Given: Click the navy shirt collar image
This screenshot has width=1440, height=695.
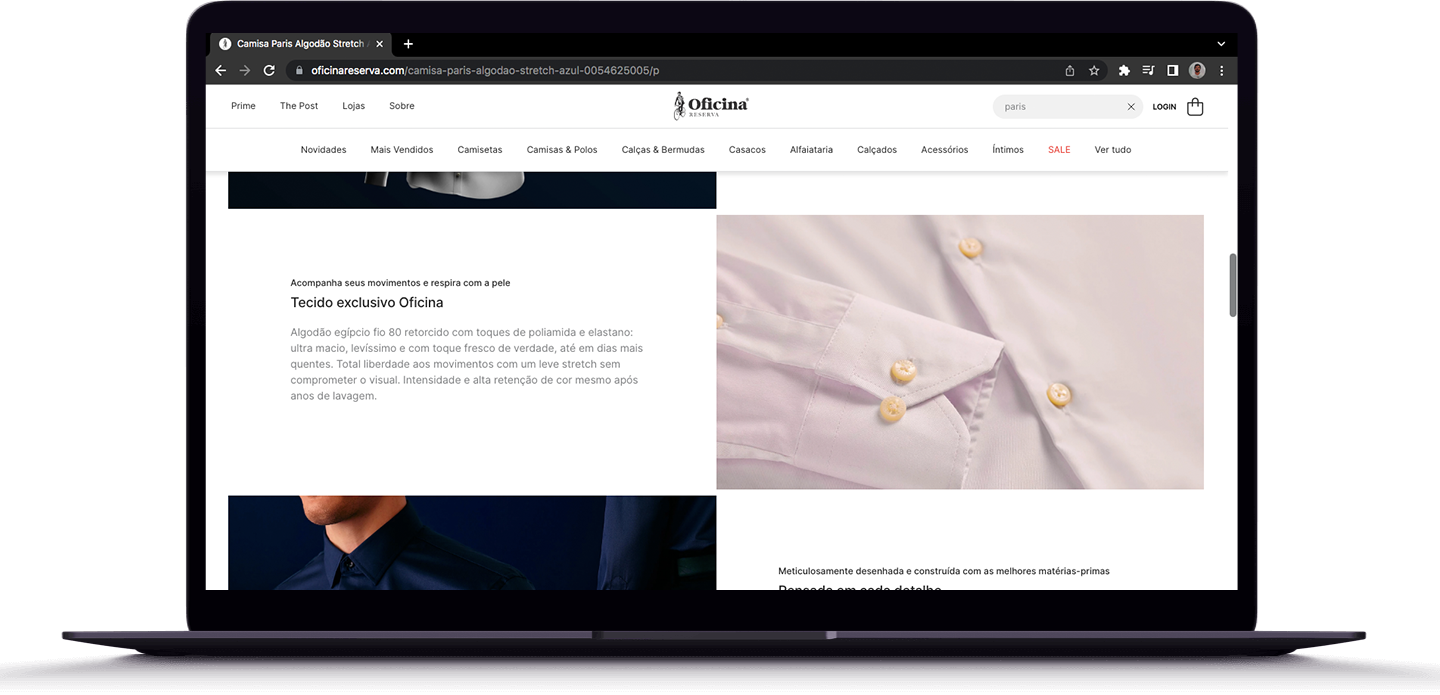Looking at the screenshot, I should click(x=472, y=542).
